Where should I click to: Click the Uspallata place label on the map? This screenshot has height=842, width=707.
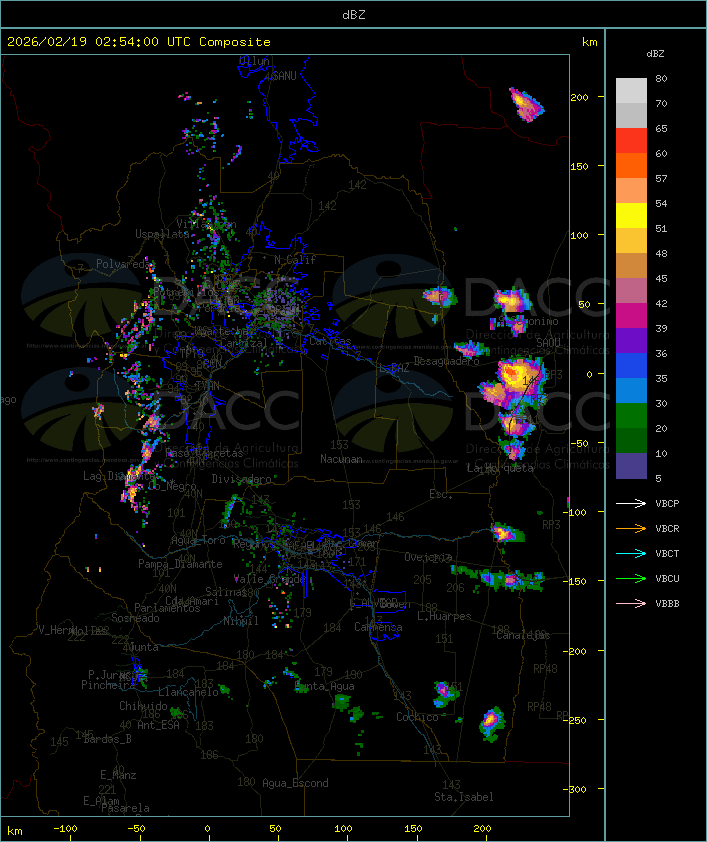(x=162, y=234)
